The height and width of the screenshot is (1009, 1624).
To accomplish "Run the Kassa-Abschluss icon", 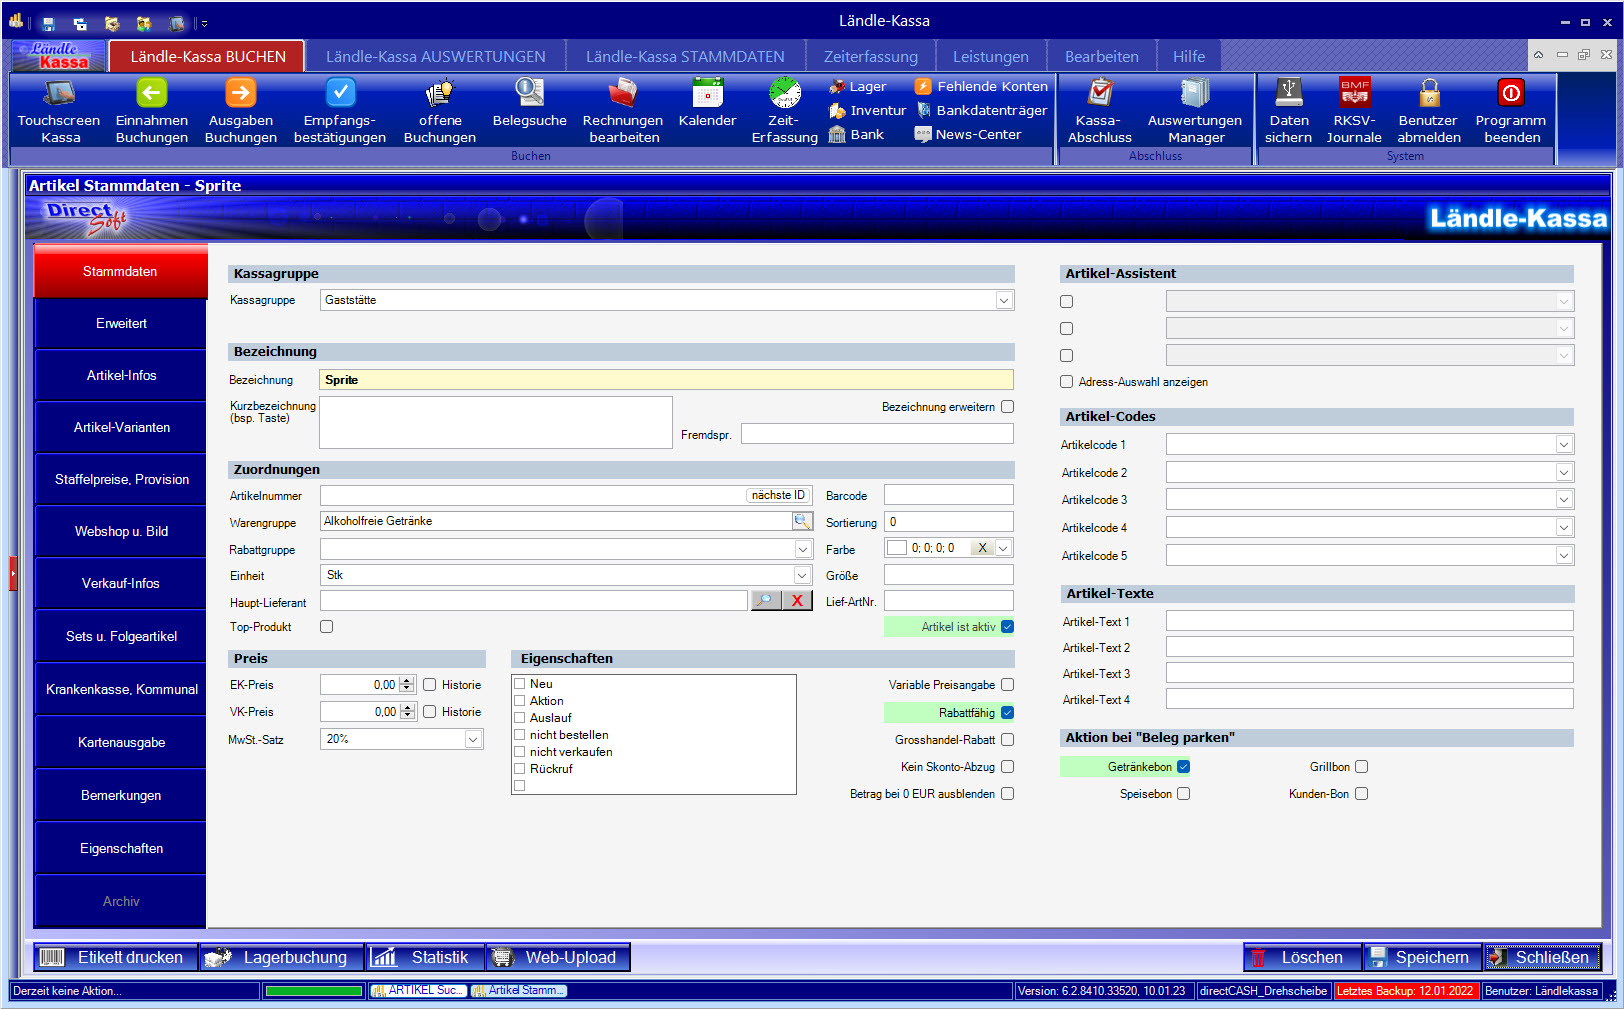I will pyautogui.click(x=1100, y=94).
